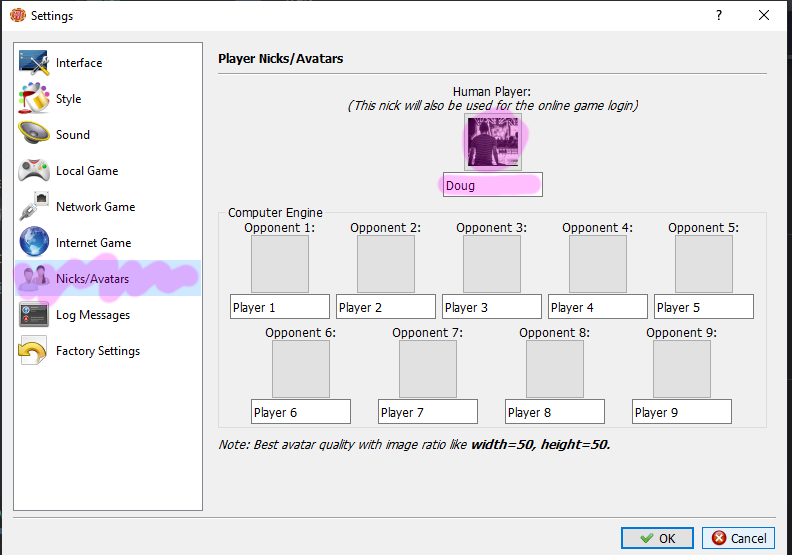The width and height of the screenshot is (792, 555).
Task: Edit the Player 2 name field
Action: tap(386, 307)
